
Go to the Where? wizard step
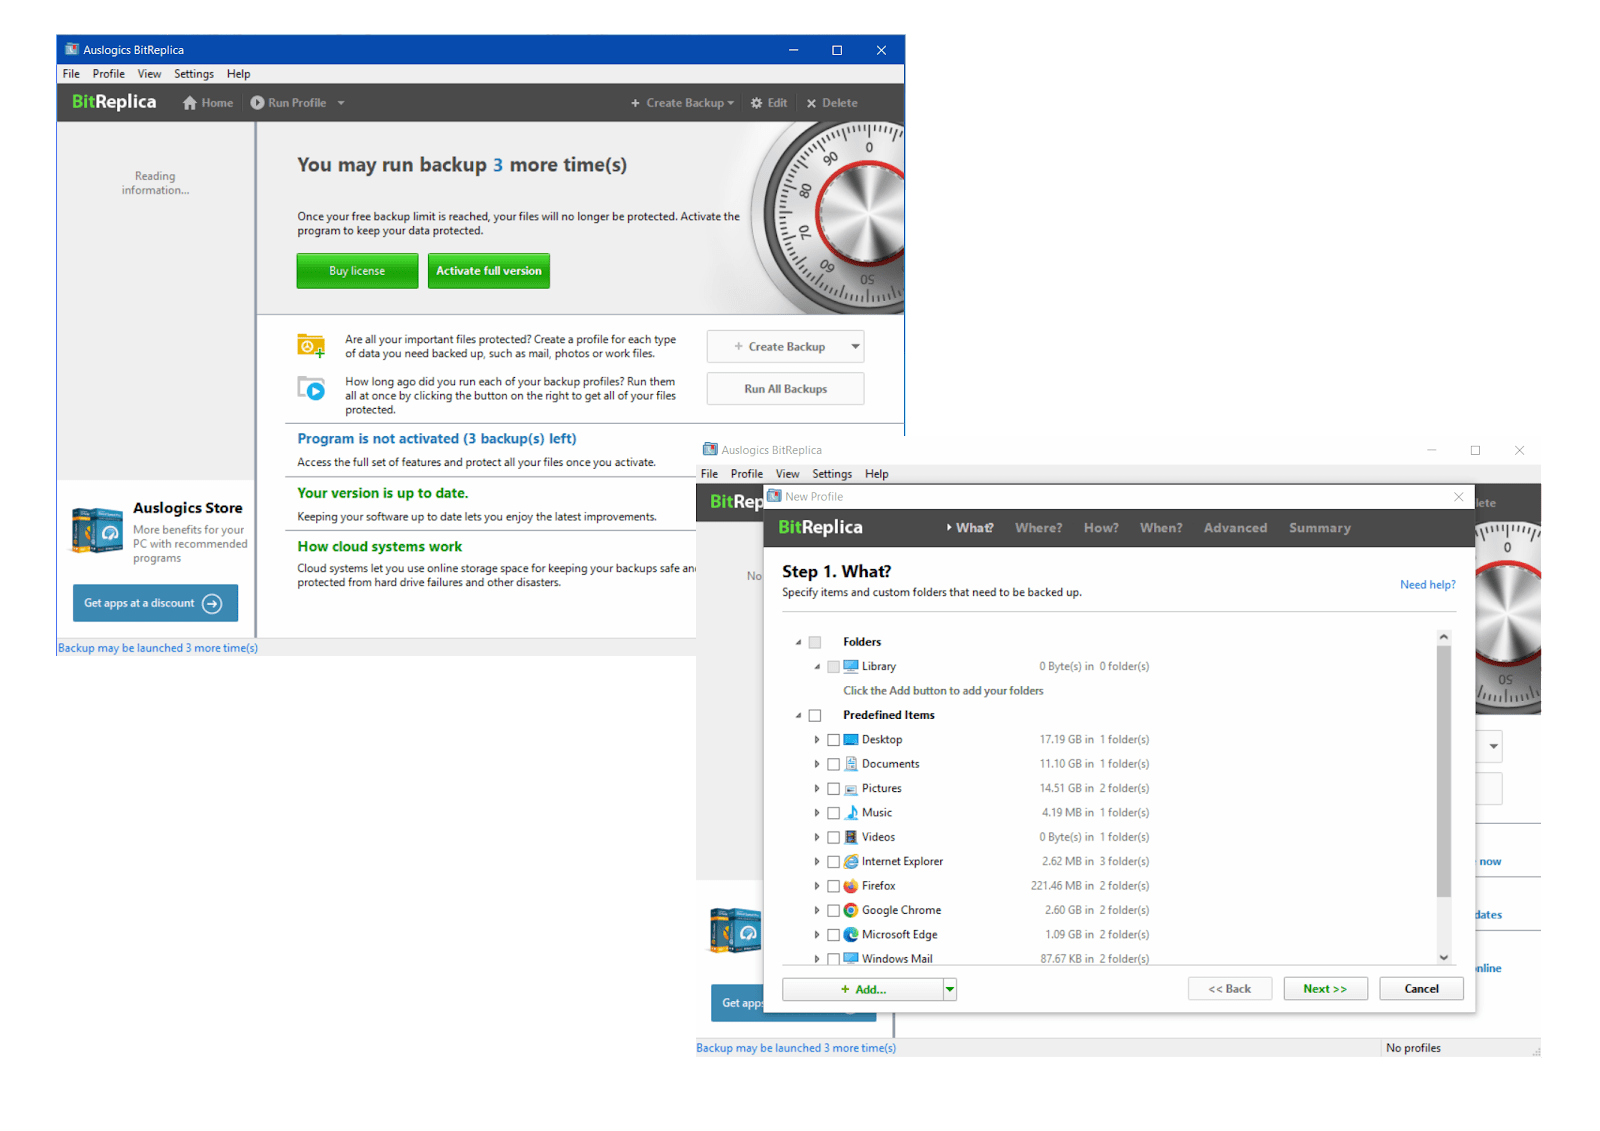click(1039, 528)
